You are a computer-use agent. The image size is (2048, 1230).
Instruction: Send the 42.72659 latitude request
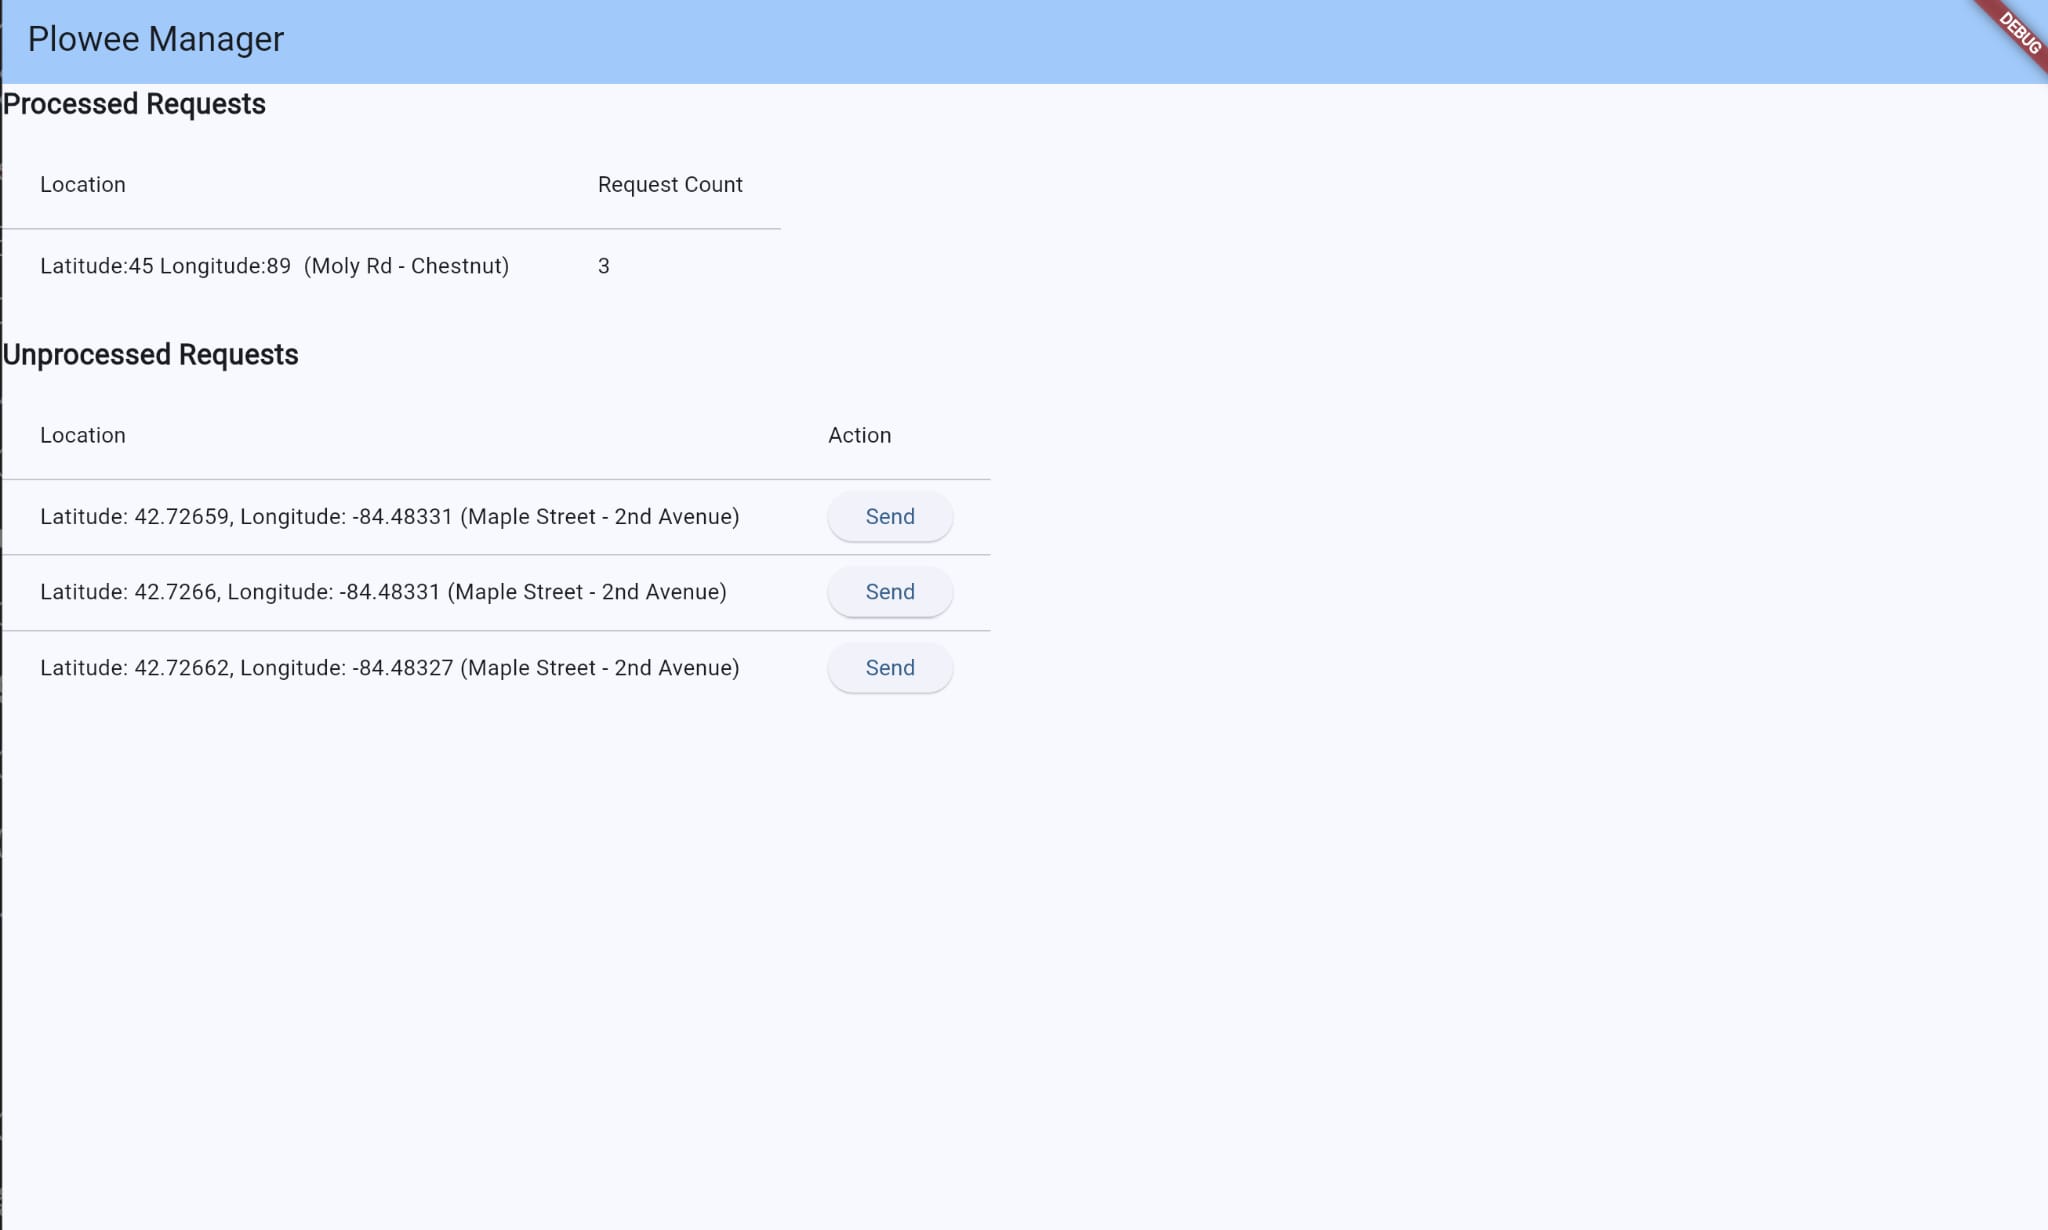tap(889, 517)
